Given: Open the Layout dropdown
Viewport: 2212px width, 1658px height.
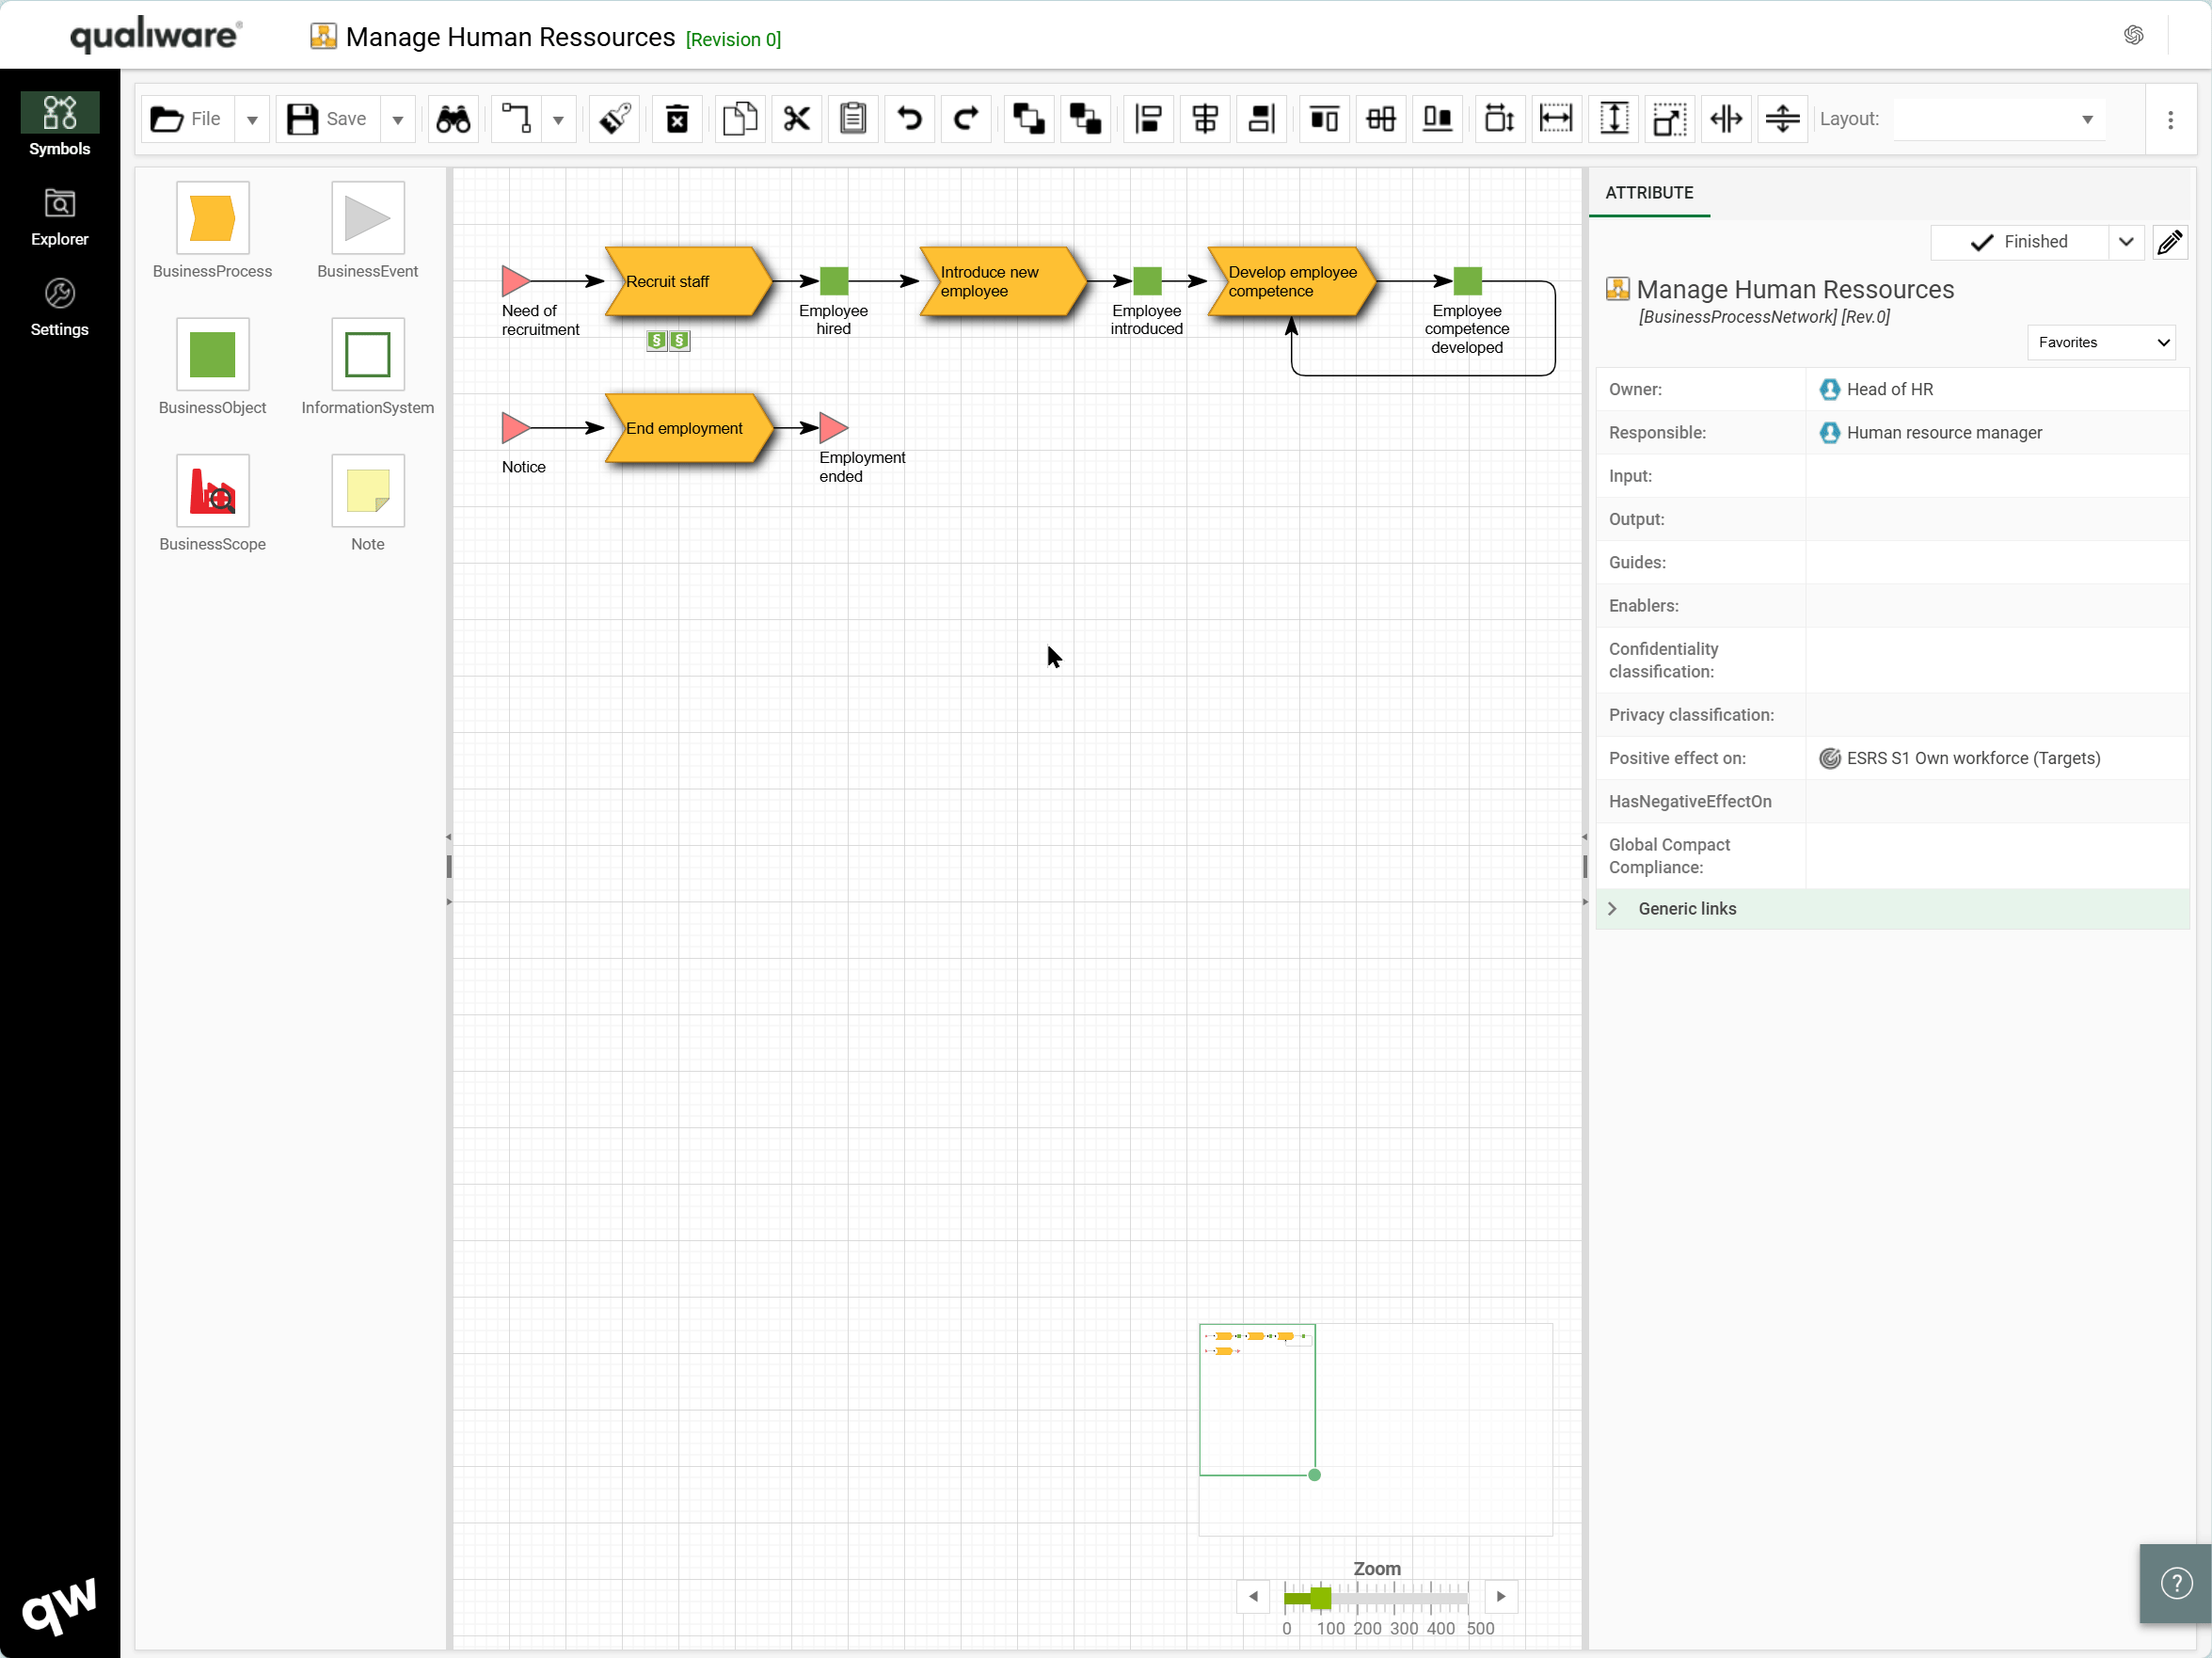Looking at the screenshot, I should [x=2000, y=119].
